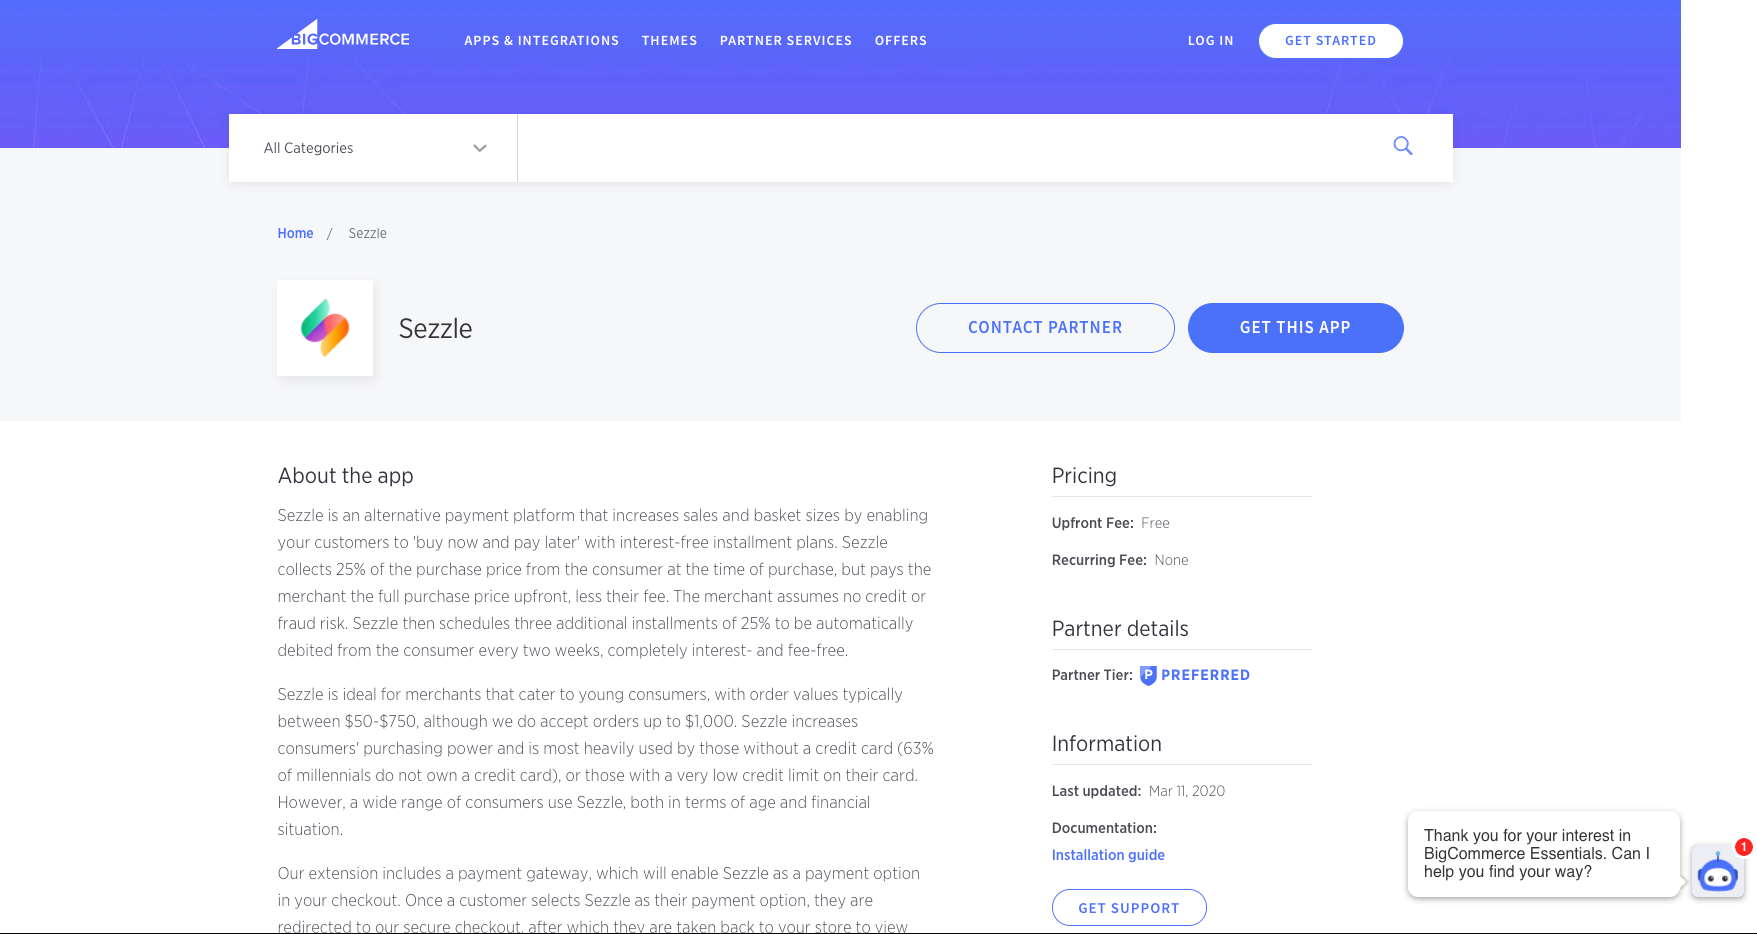The width and height of the screenshot is (1757, 934).
Task: Open the Apps & Integrations menu
Action: [541, 41]
